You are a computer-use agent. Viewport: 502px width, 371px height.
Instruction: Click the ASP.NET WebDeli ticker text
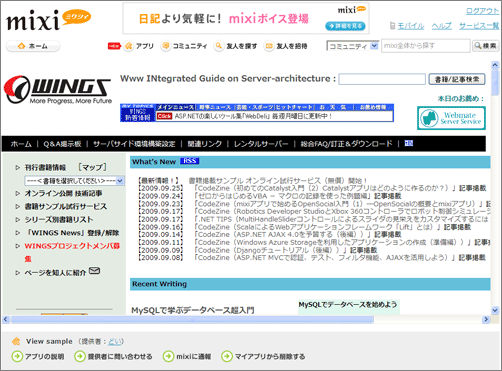253,116
